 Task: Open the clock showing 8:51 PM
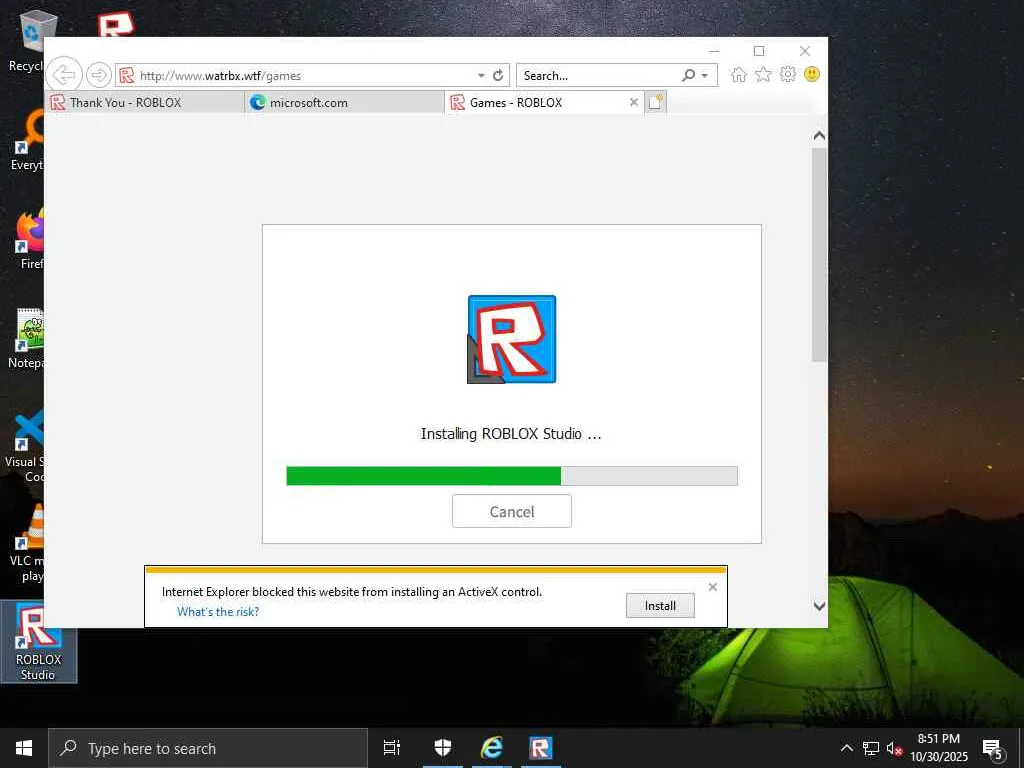939,748
